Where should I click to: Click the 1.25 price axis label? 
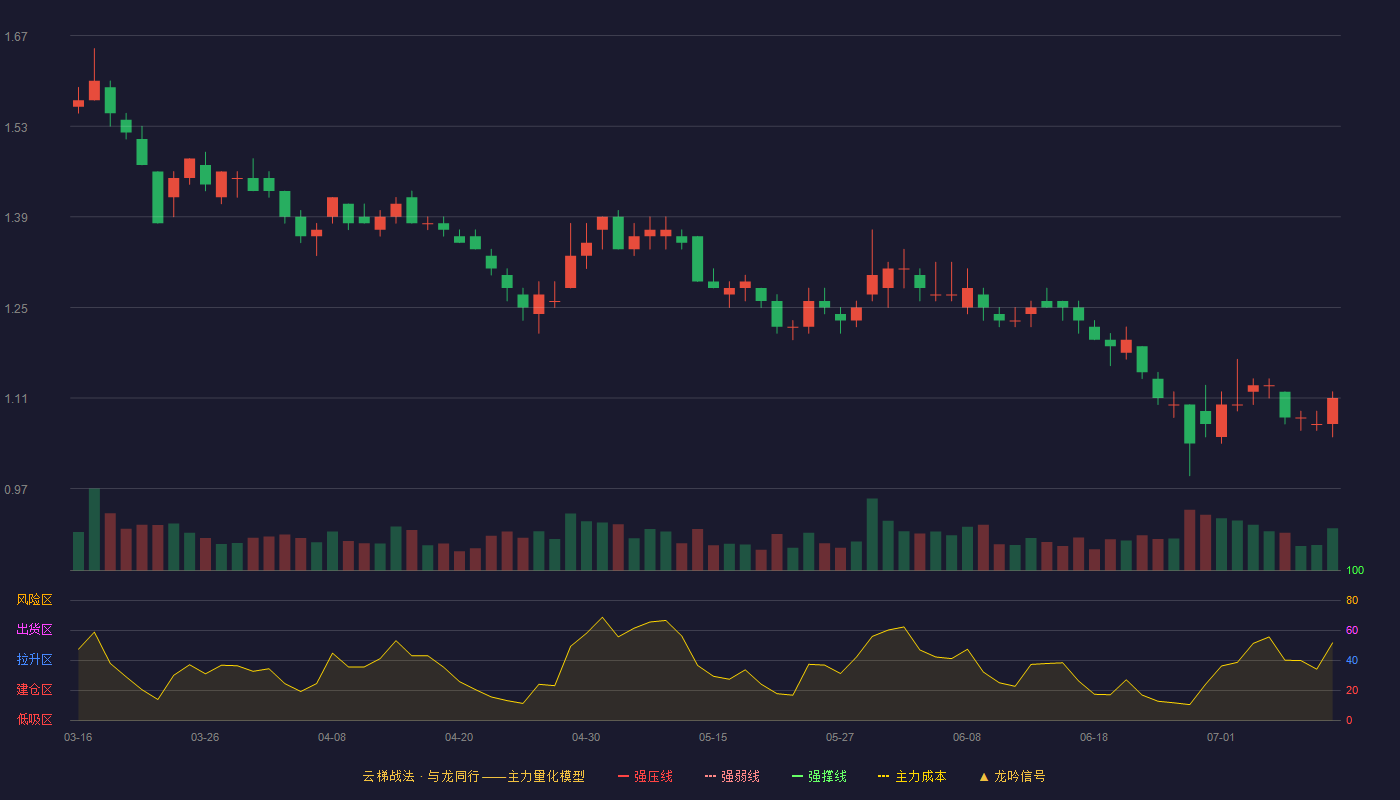pos(16,309)
